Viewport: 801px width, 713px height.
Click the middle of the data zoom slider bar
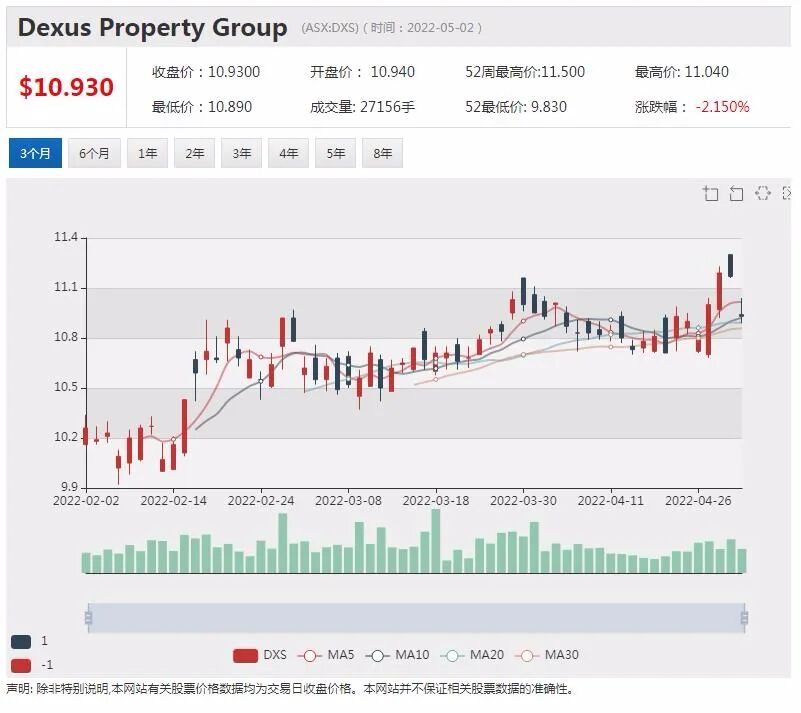[x=416, y=618]
